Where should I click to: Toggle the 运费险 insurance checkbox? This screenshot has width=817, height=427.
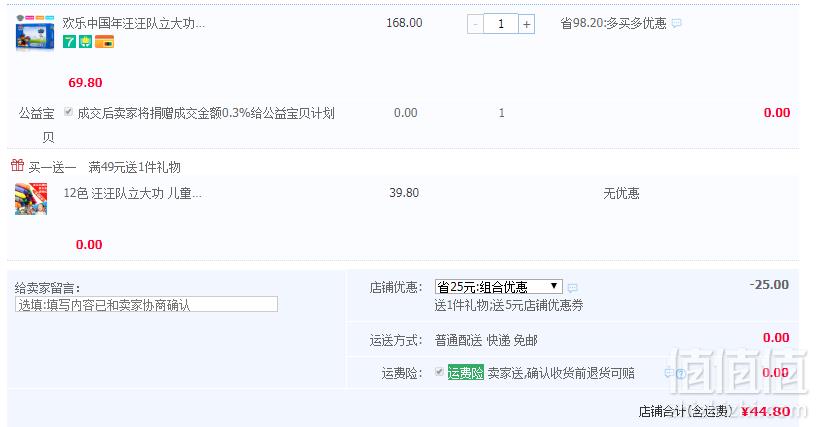coord(439,372)
